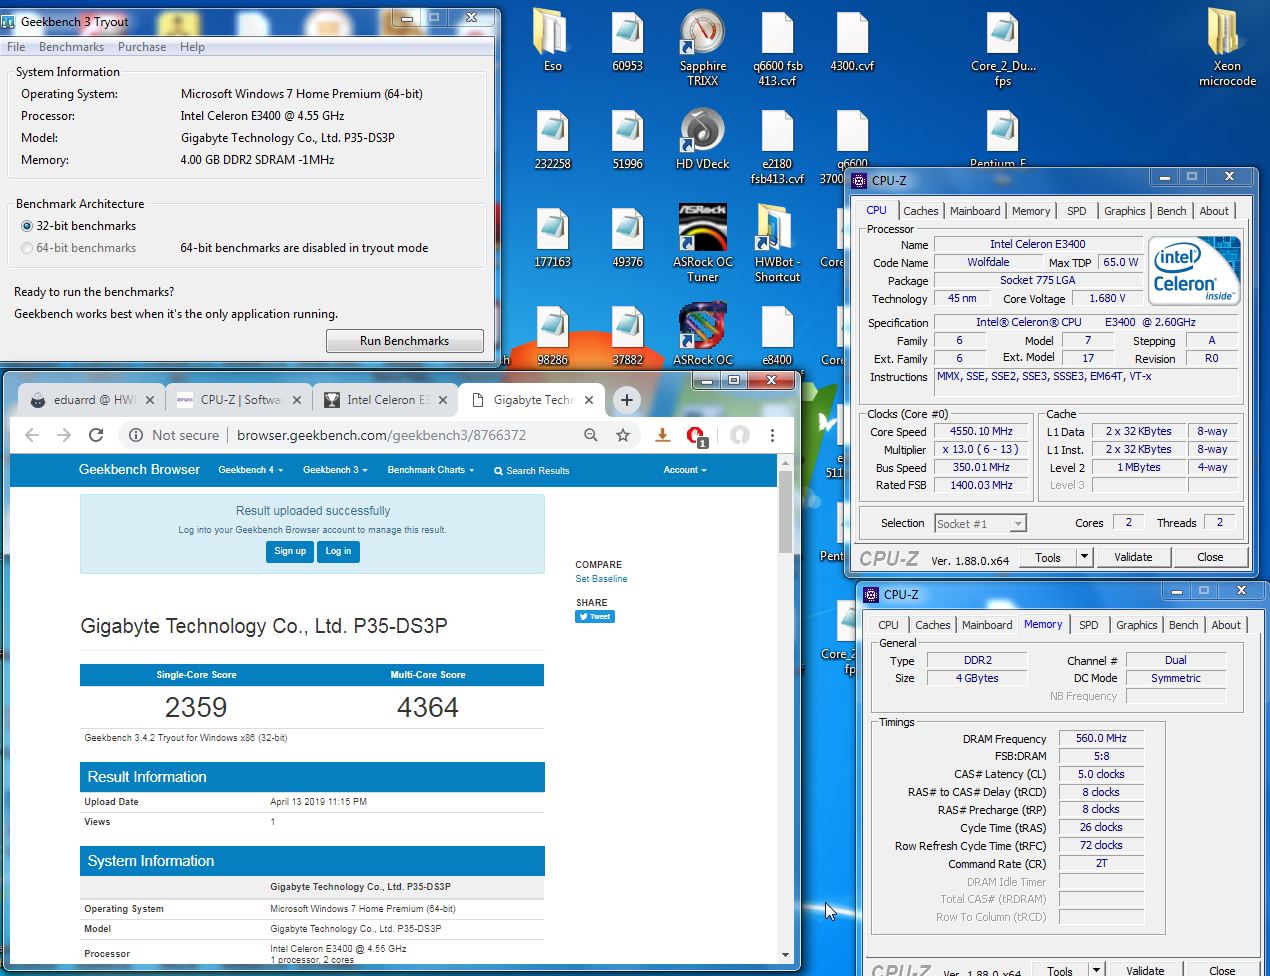The width and height of the screenshot is (1270, 976).
Task: Click Sign up button
Action: point(290,551)
